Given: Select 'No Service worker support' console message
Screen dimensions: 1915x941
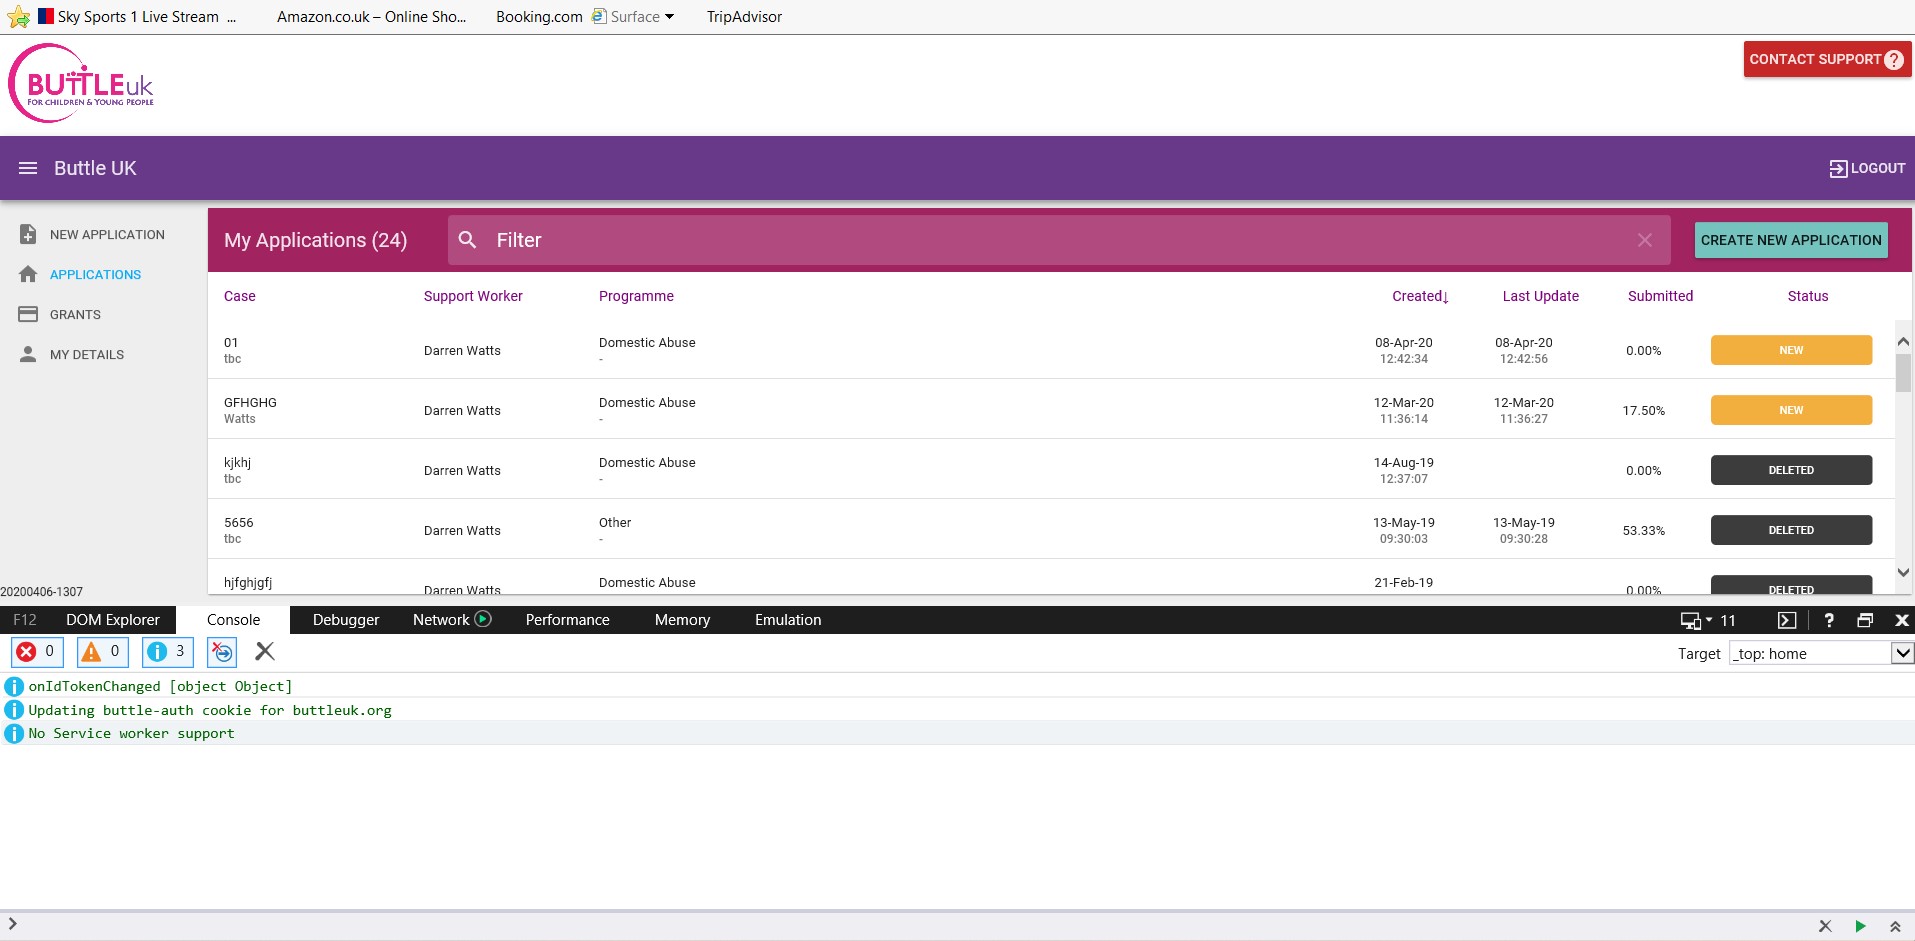Looking at the screenshot, I should [x=131, y=733].
